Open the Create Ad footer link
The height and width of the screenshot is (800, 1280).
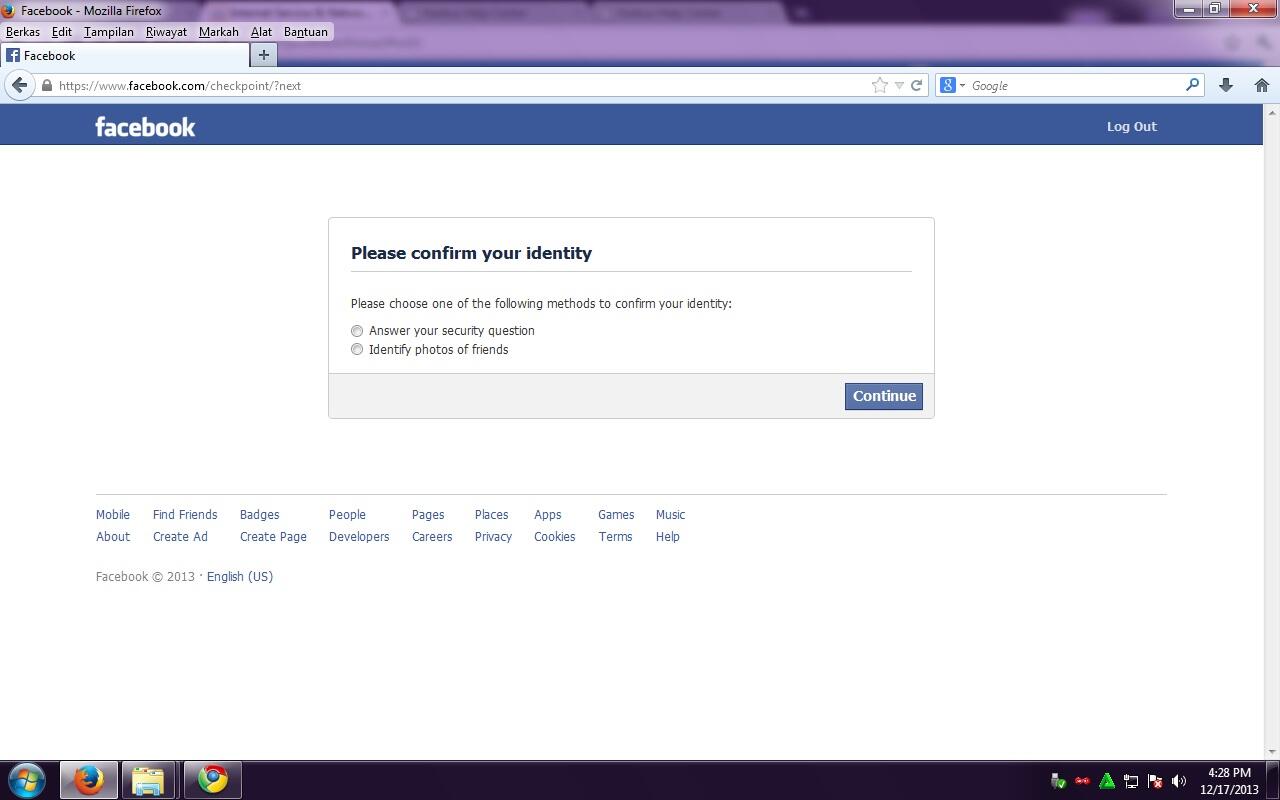180,537
